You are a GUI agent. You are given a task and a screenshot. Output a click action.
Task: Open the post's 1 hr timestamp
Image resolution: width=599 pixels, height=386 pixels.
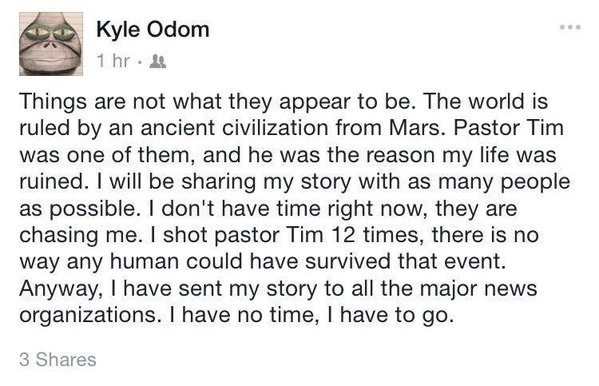click(x=113, y=61)
